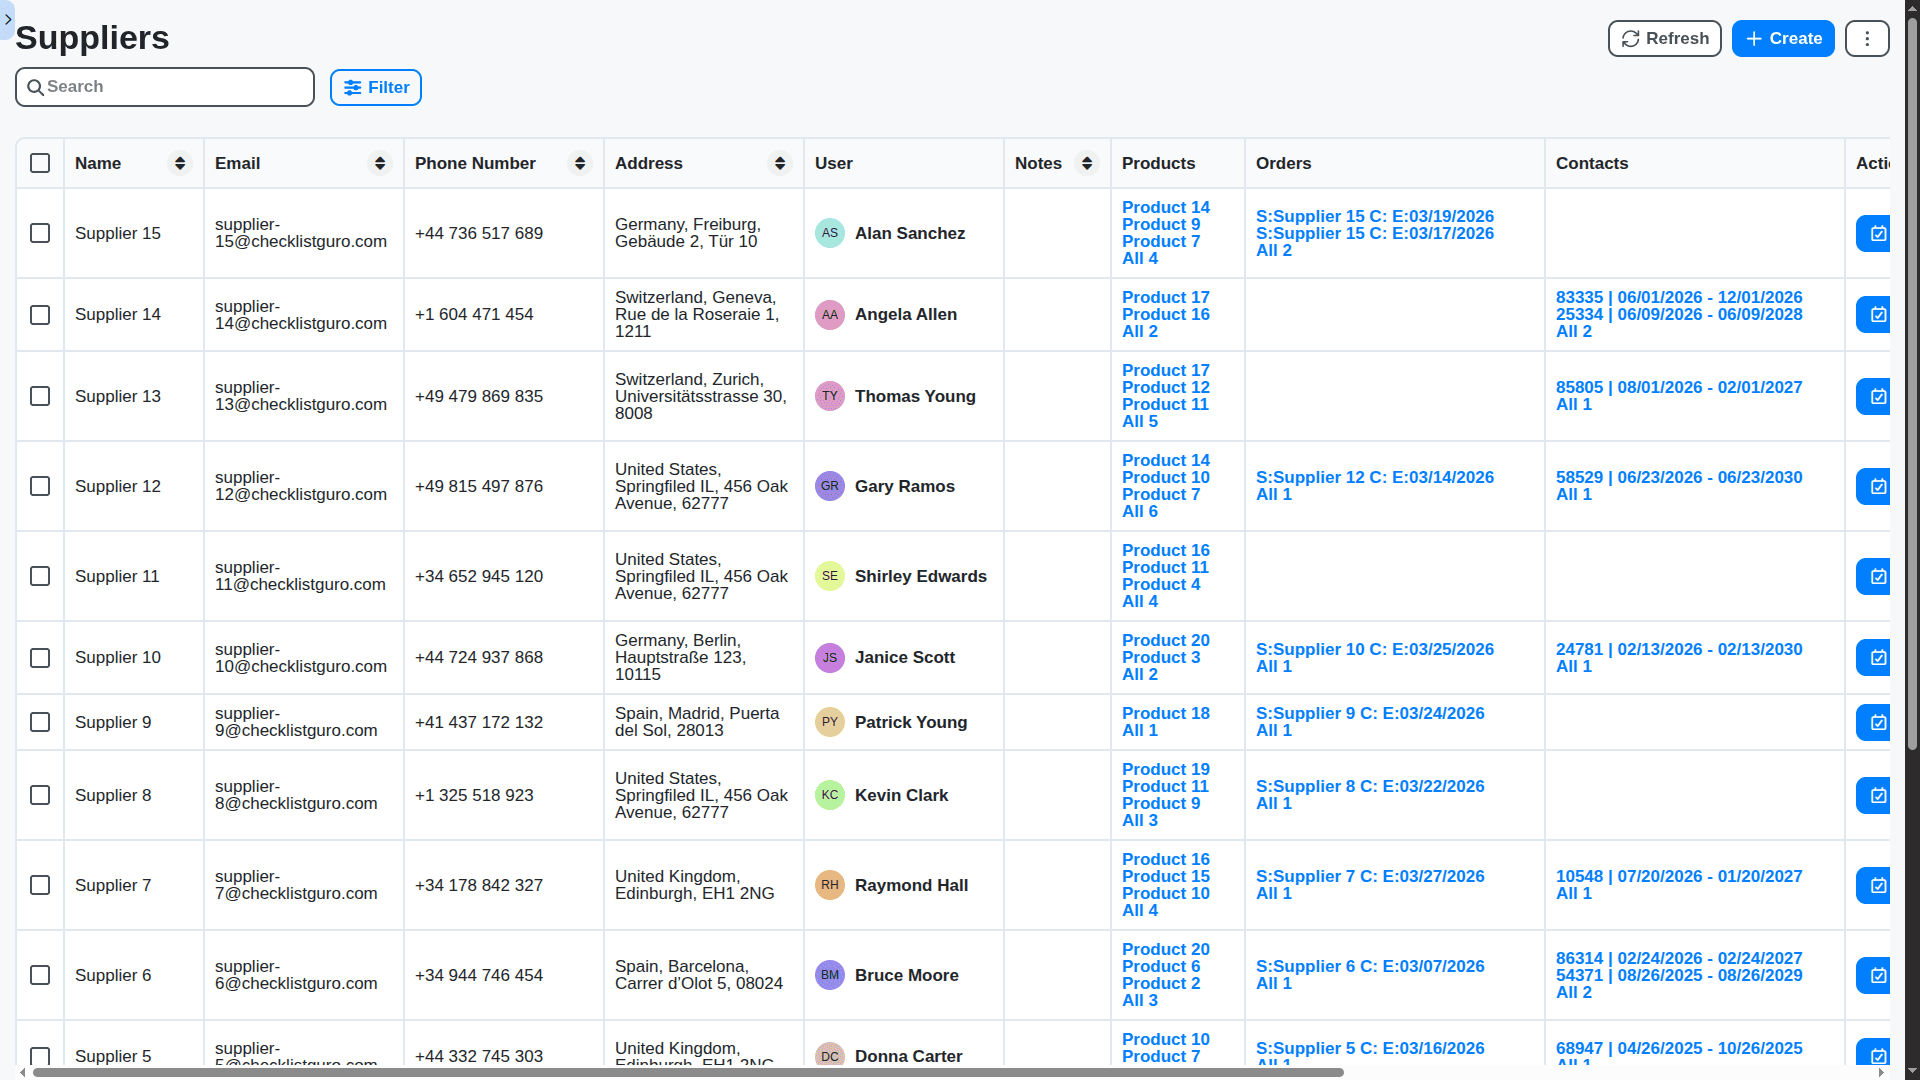Click the circular refresh arrows icon
The height and width of the screenshot is (1080, 1920).
1630,38
